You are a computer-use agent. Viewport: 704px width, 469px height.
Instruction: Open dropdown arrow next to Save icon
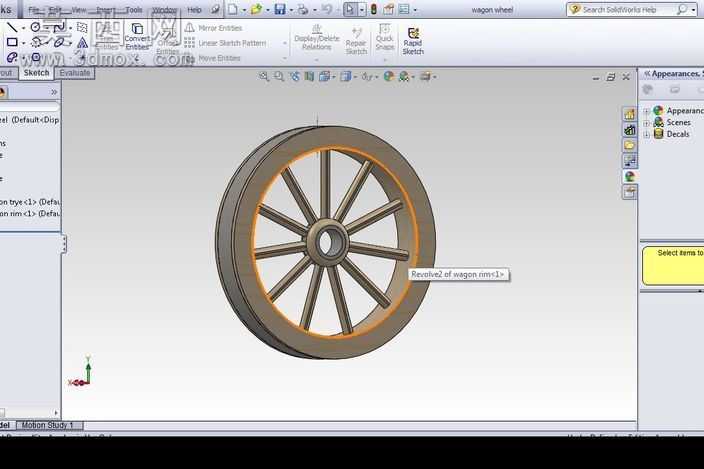291,10
